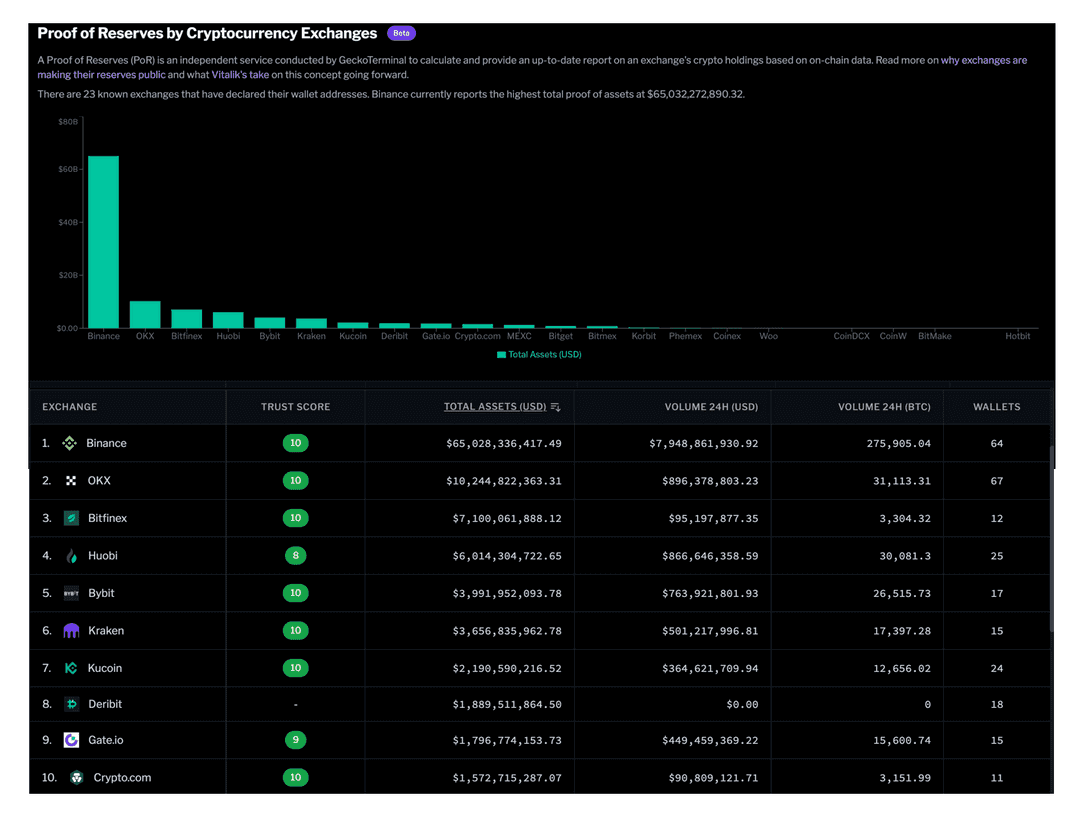Screen dimensions: 1080x817
Task: Select the Binance exchange logo
Action: 67,443
